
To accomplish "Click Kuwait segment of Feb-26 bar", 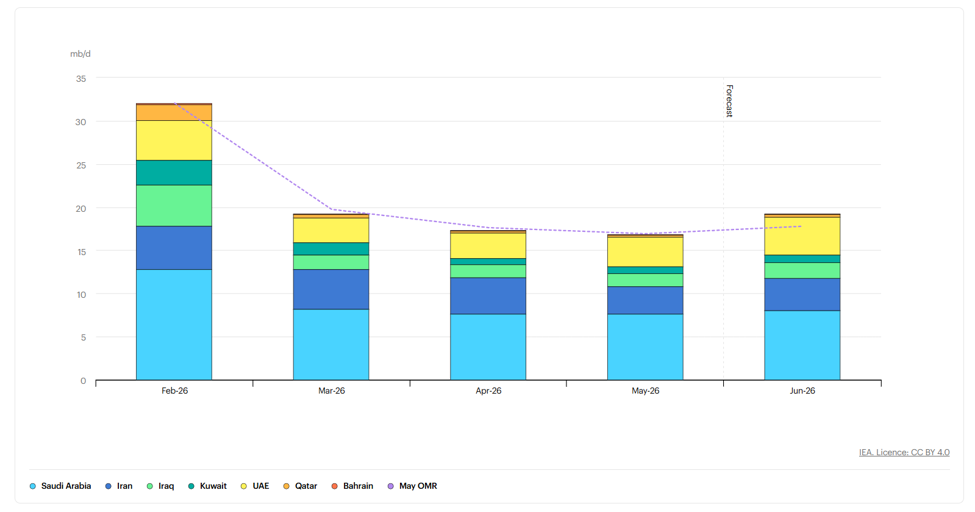I will (174, 173).
